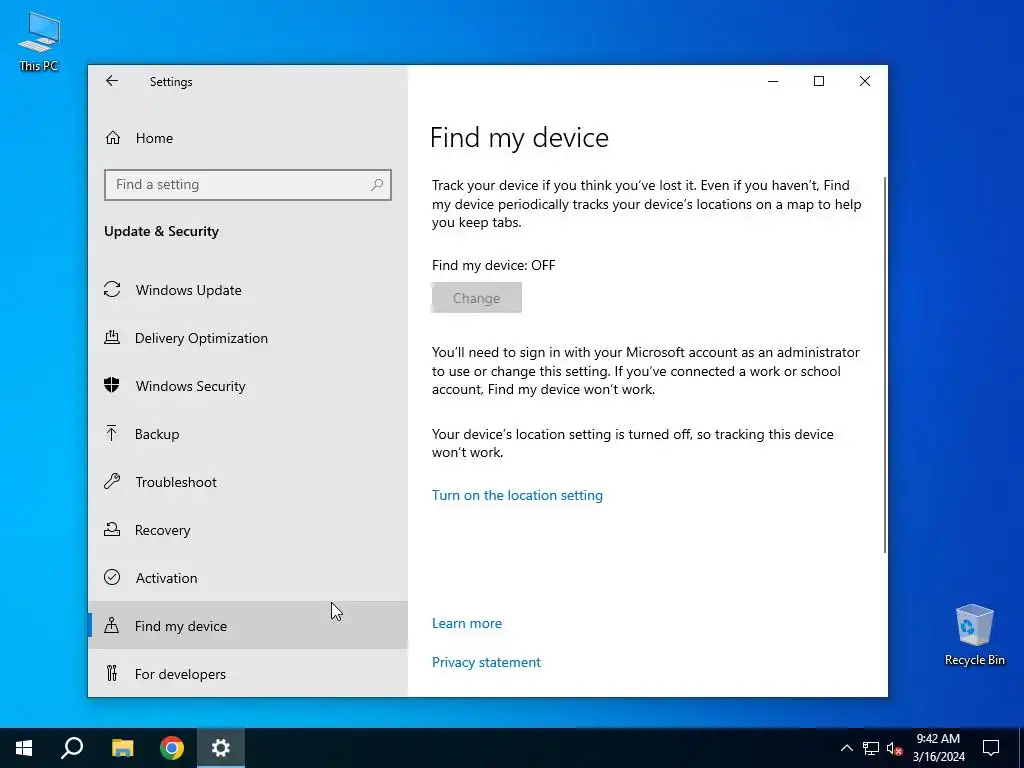The image size is (1024, 768).
Task: Open the Activation page
Action: pos(248,578)
